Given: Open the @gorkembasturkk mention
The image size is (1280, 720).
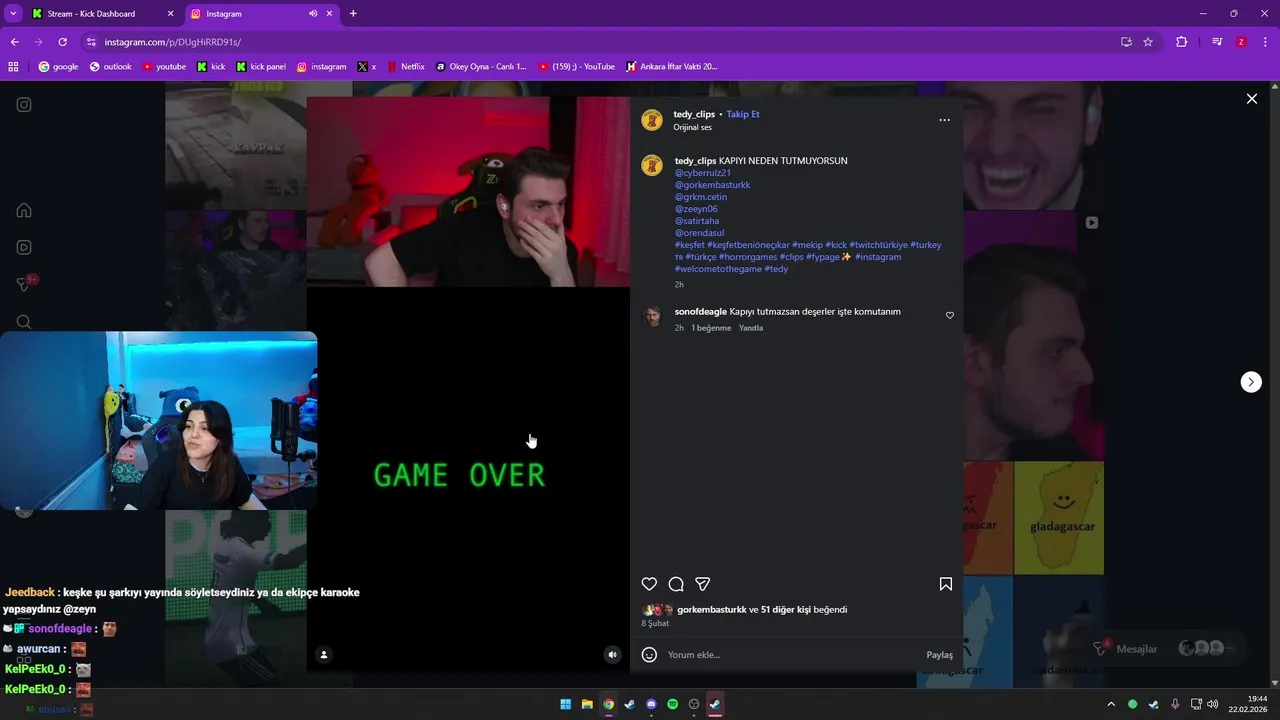Looking at the screenshot, I should tap(712, 185).
